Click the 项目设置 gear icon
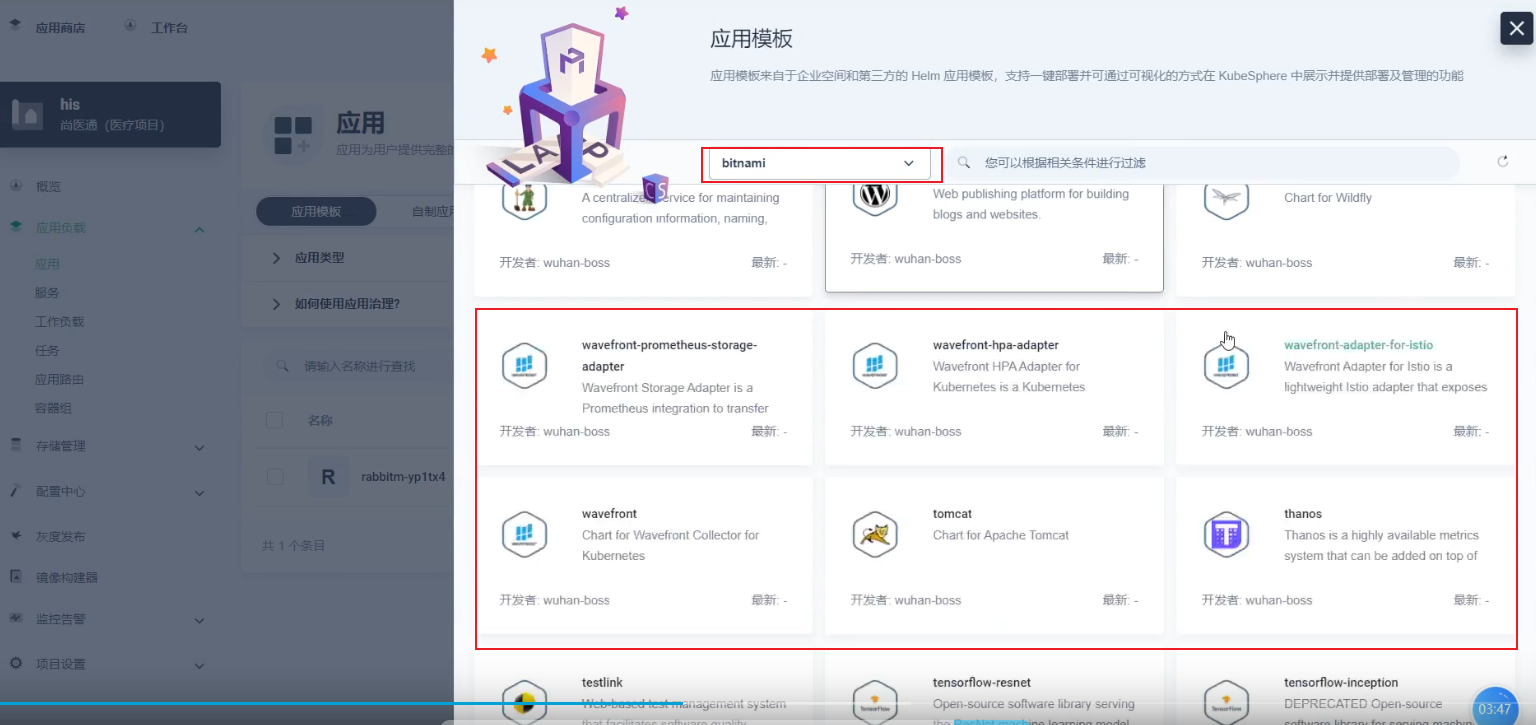Viewport: 1536px width, 725px height. (x=16, y=664)
